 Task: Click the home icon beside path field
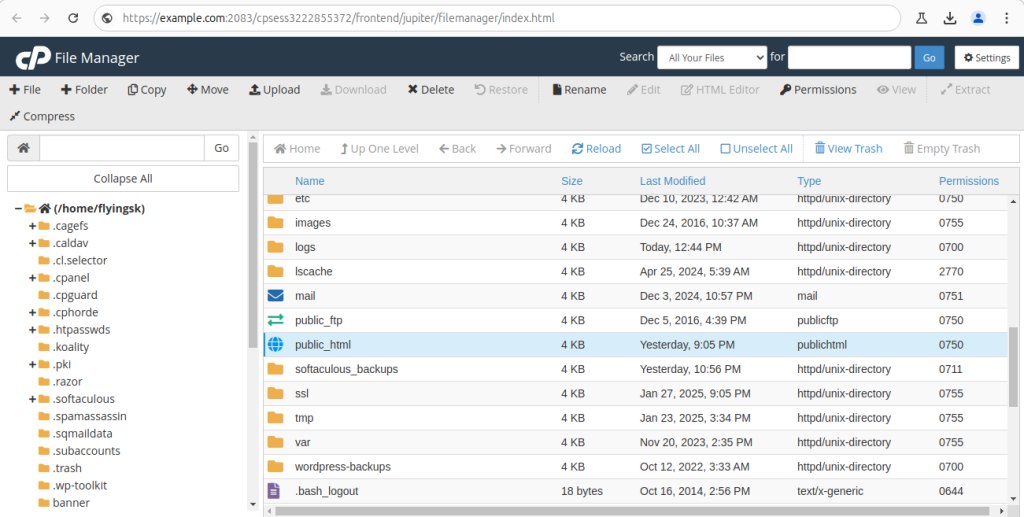pos(23,148)
